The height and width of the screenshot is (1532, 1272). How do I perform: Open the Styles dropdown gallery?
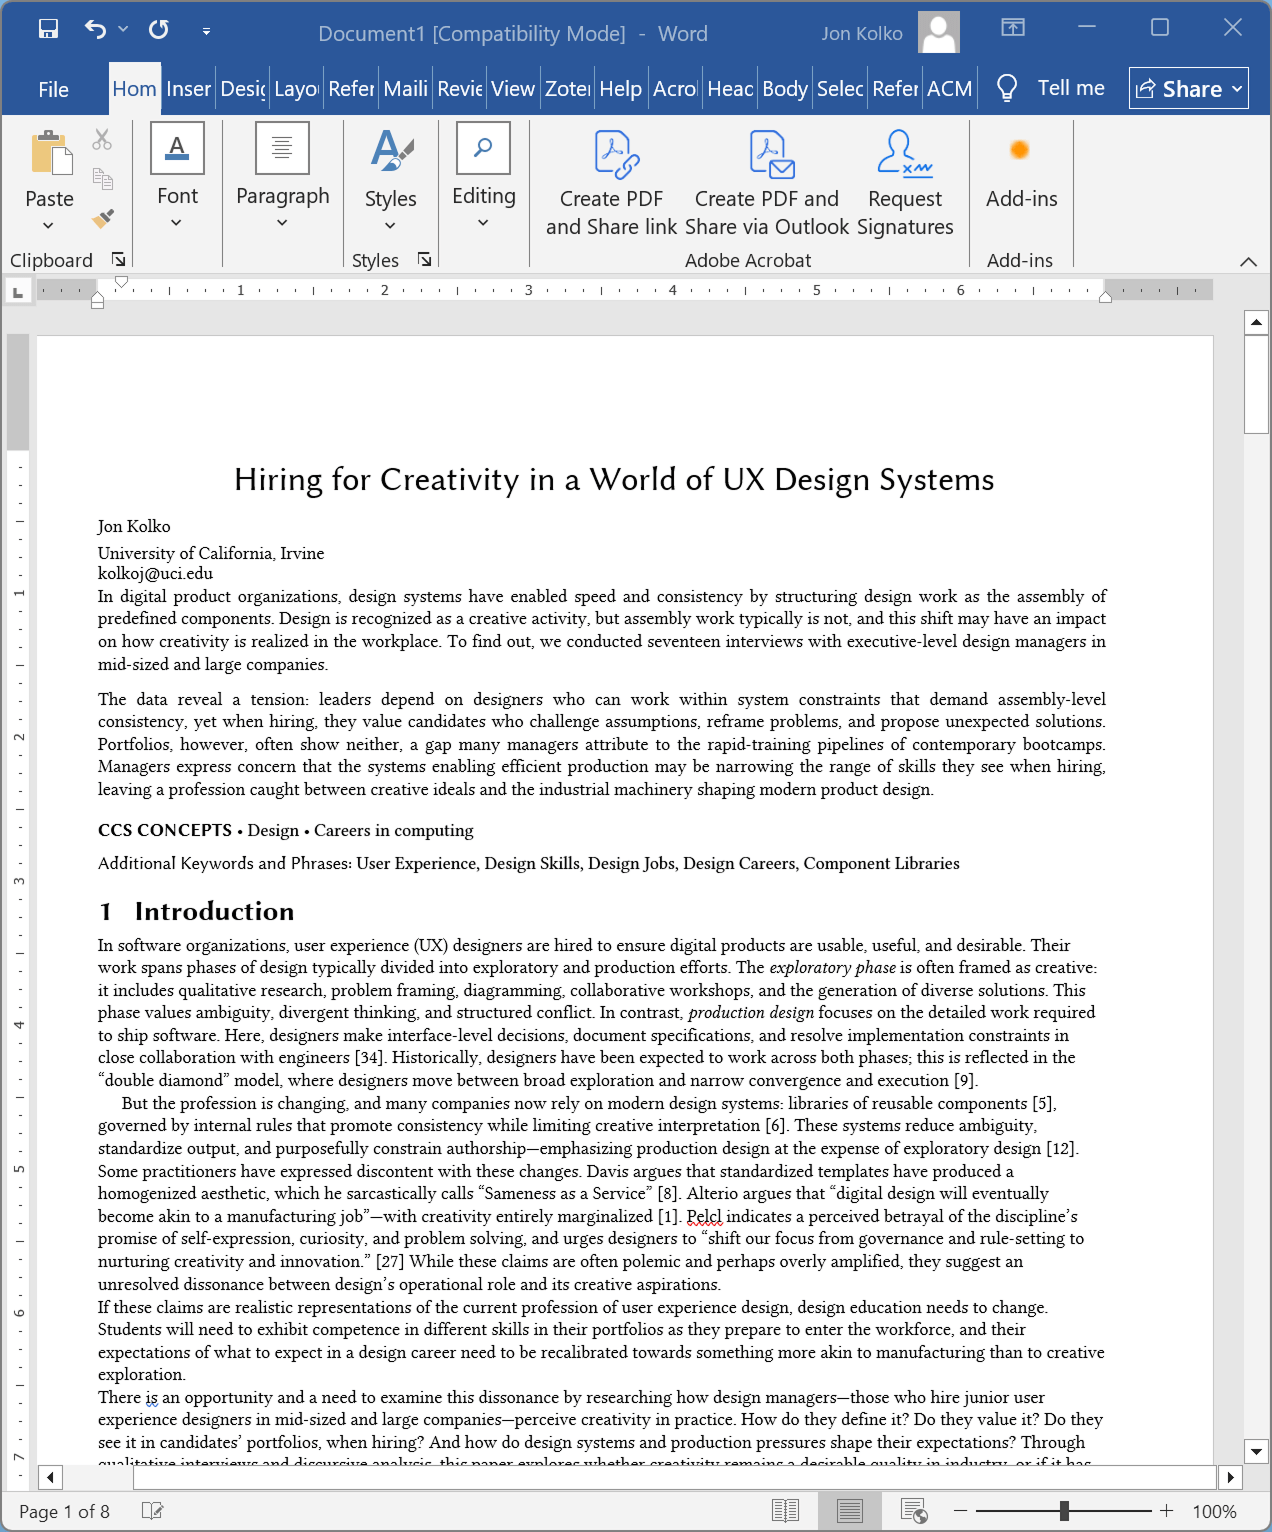tap(390, 225)
